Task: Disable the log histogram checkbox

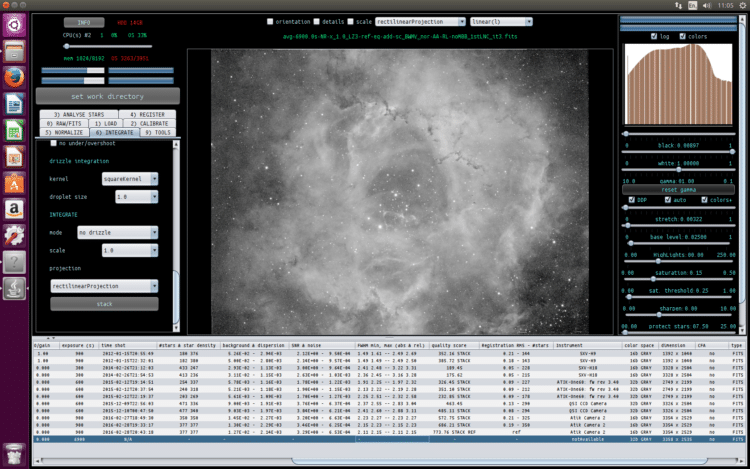Action: click(x=654, y=36)
